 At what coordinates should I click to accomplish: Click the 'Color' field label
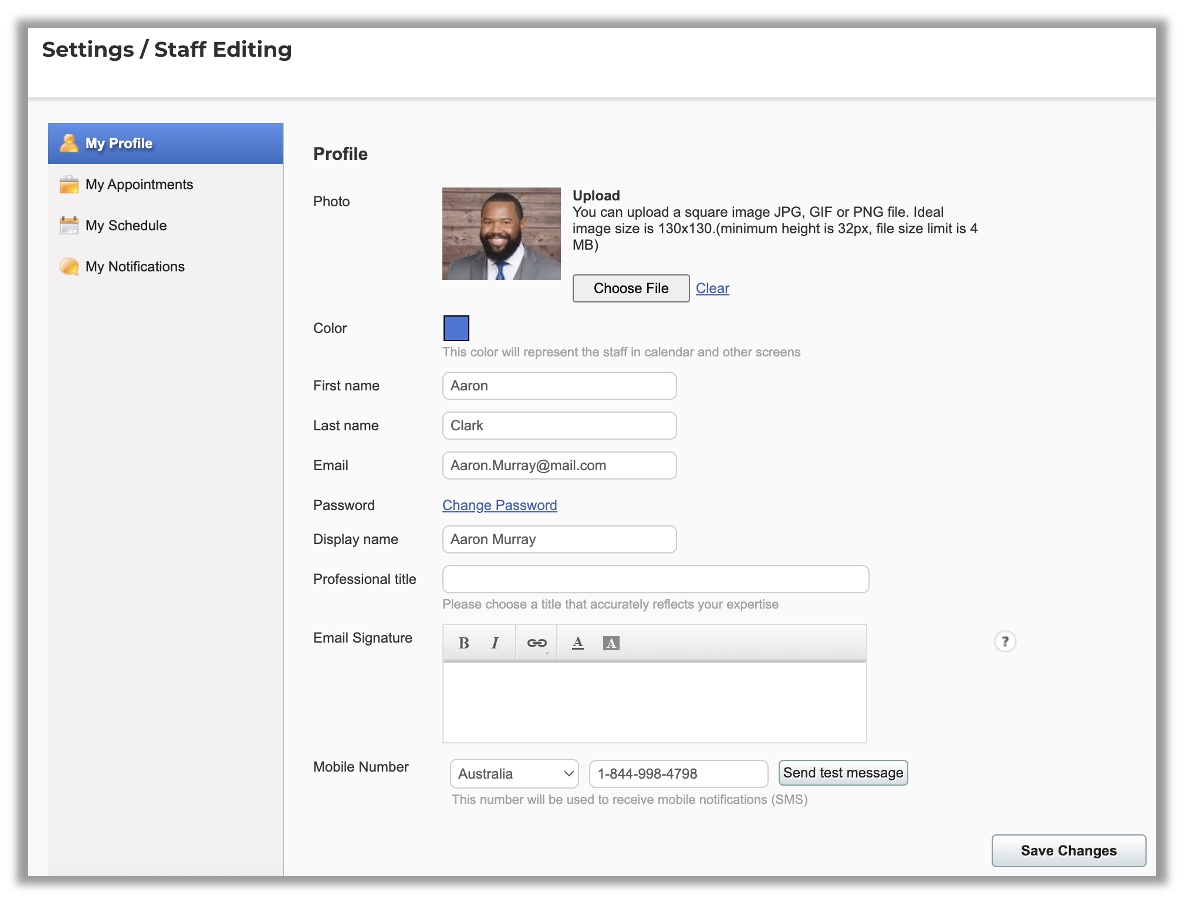(x=330, y=328)
